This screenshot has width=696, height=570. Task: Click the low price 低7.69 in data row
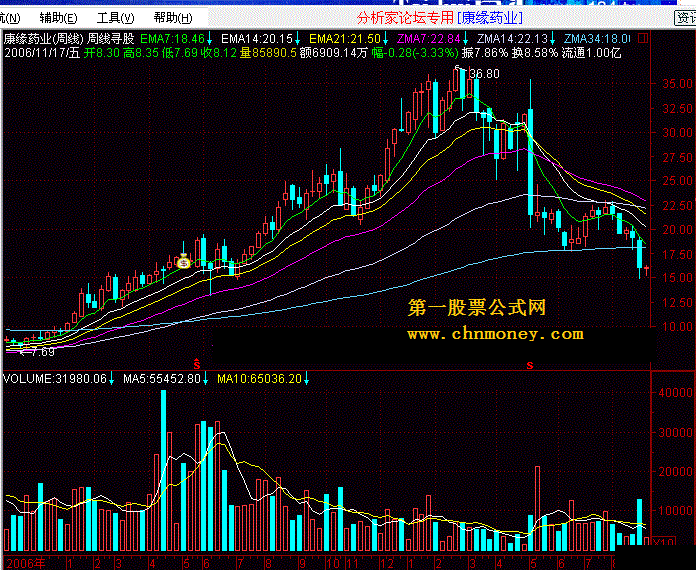point(180,53)
